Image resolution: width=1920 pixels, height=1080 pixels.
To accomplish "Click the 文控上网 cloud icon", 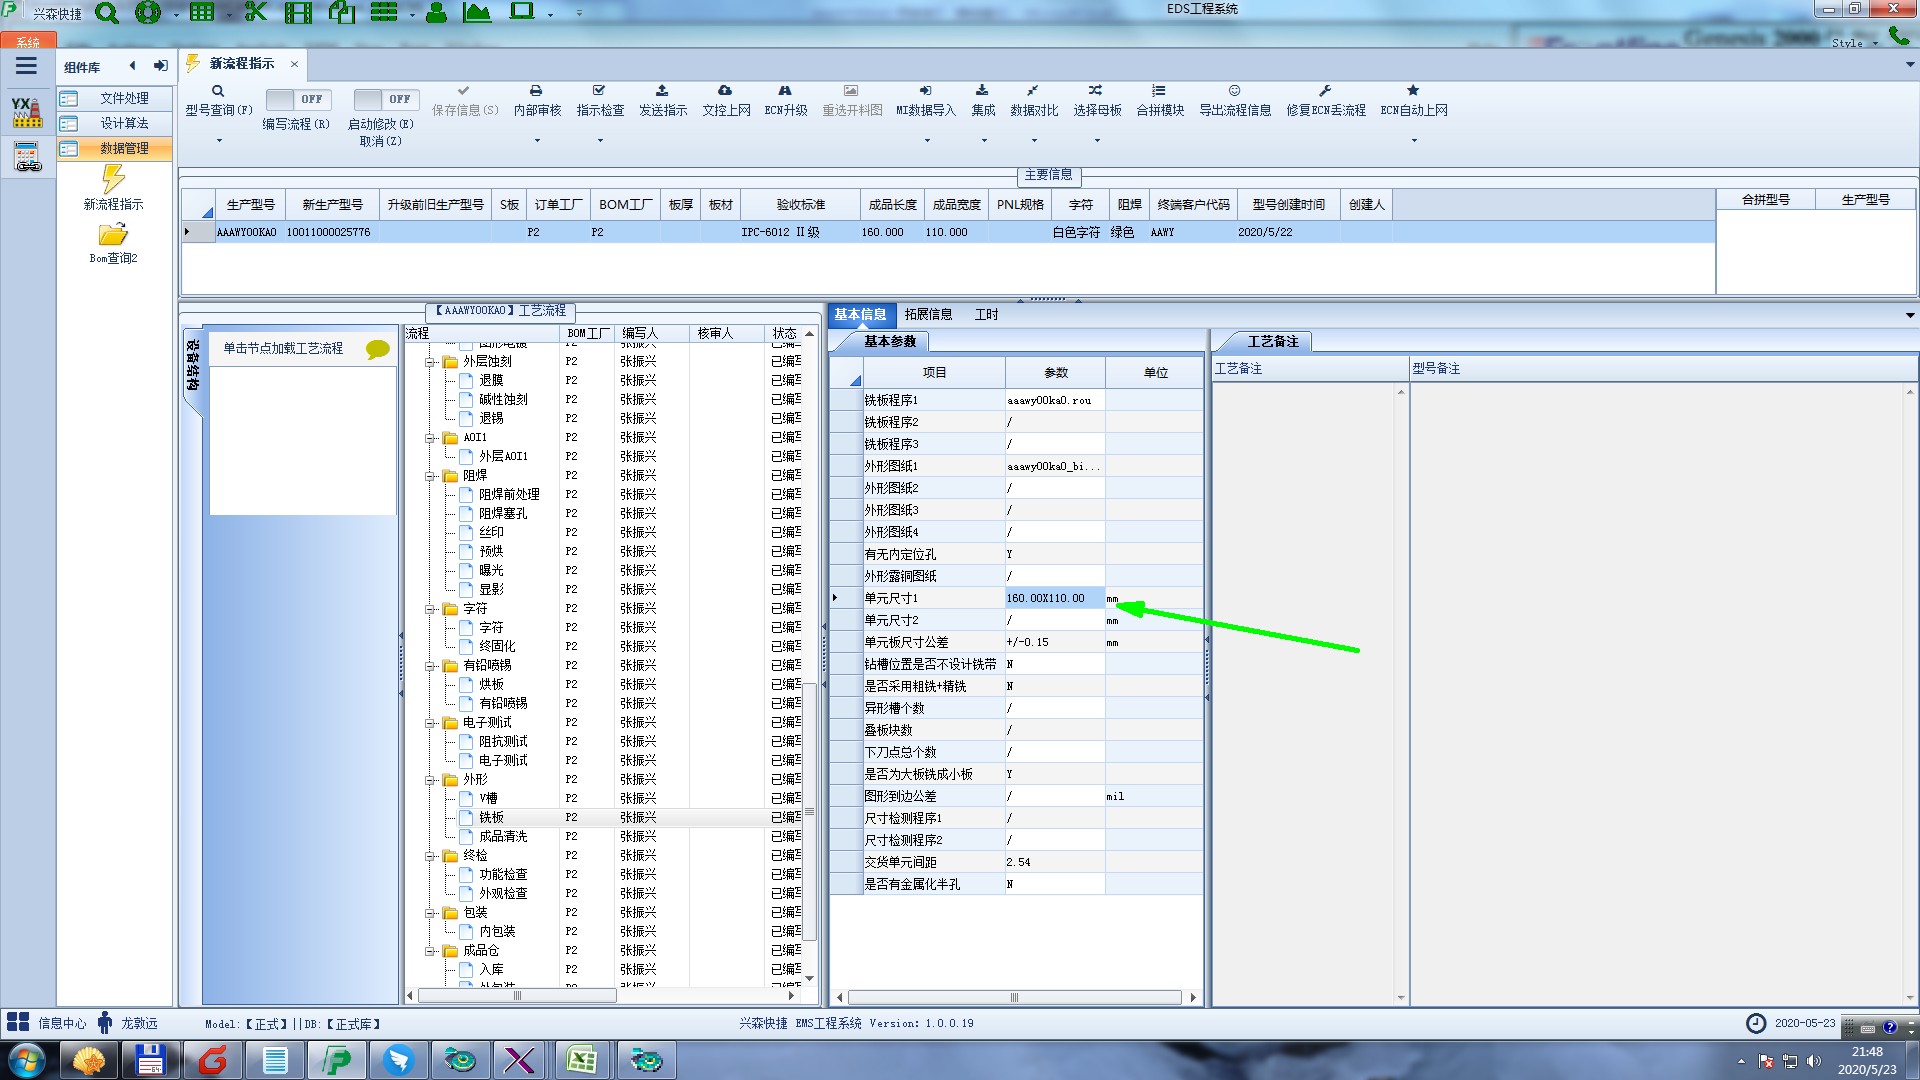I will coord(725,91).
